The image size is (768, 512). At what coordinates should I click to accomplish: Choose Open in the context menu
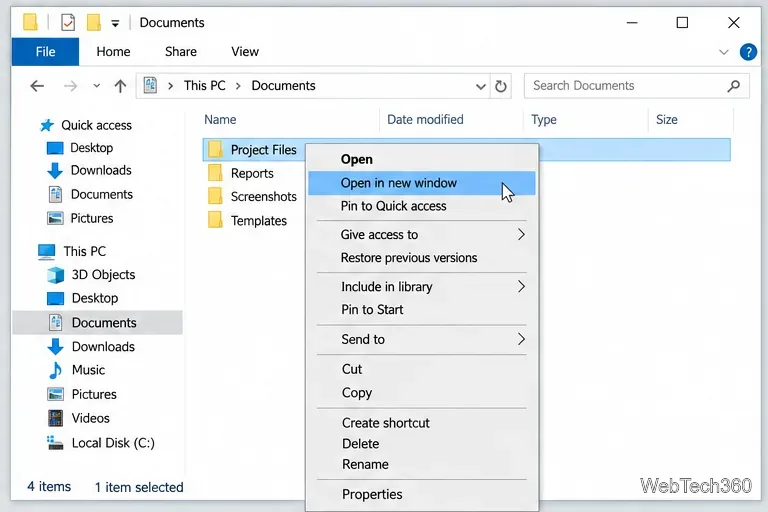[422, 159]
